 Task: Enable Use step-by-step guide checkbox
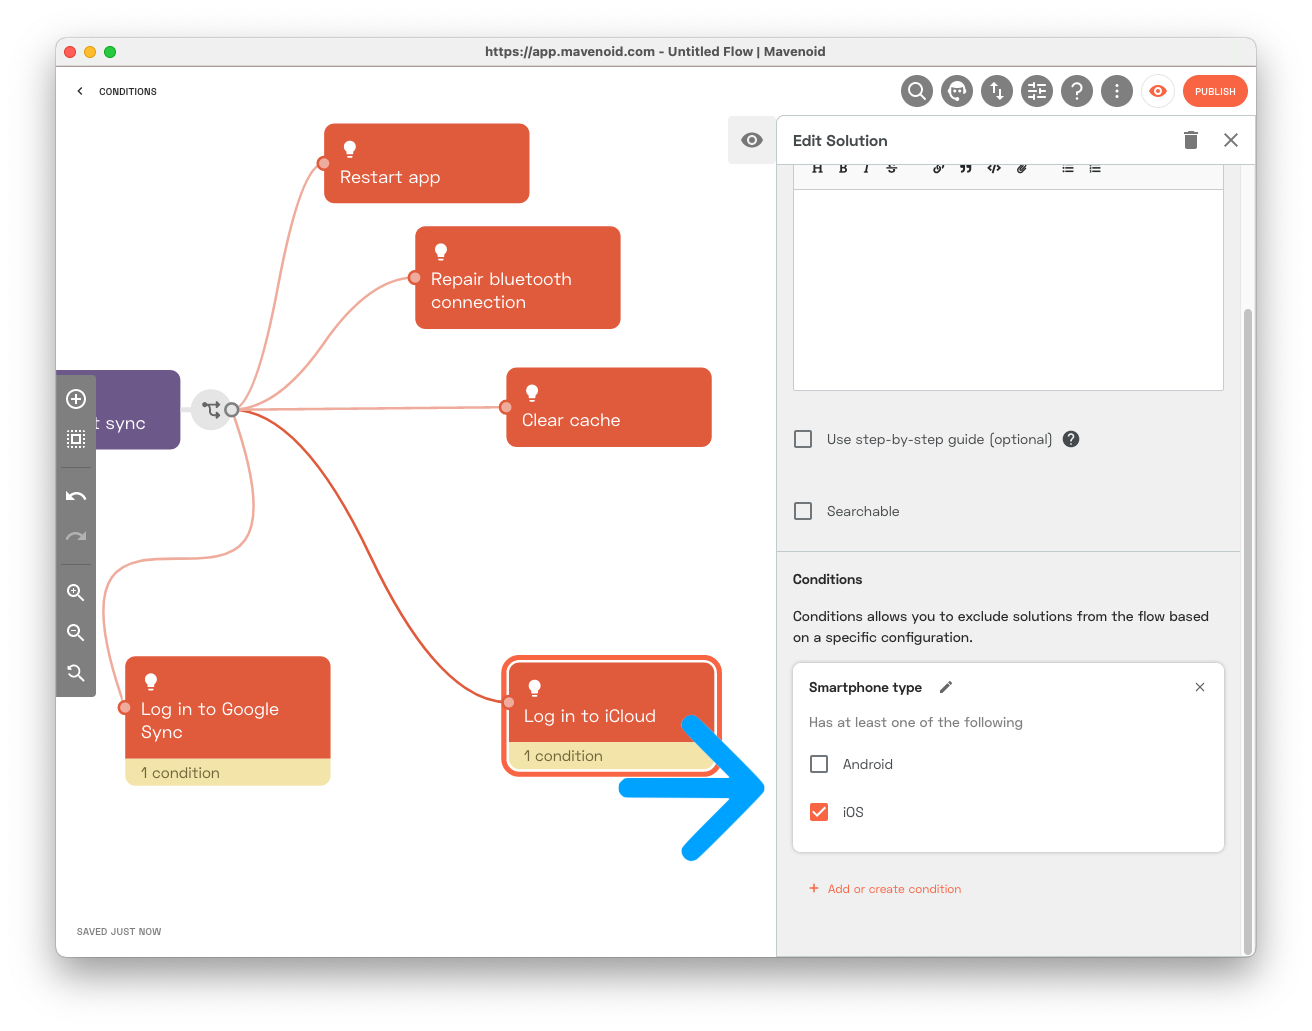803,439
